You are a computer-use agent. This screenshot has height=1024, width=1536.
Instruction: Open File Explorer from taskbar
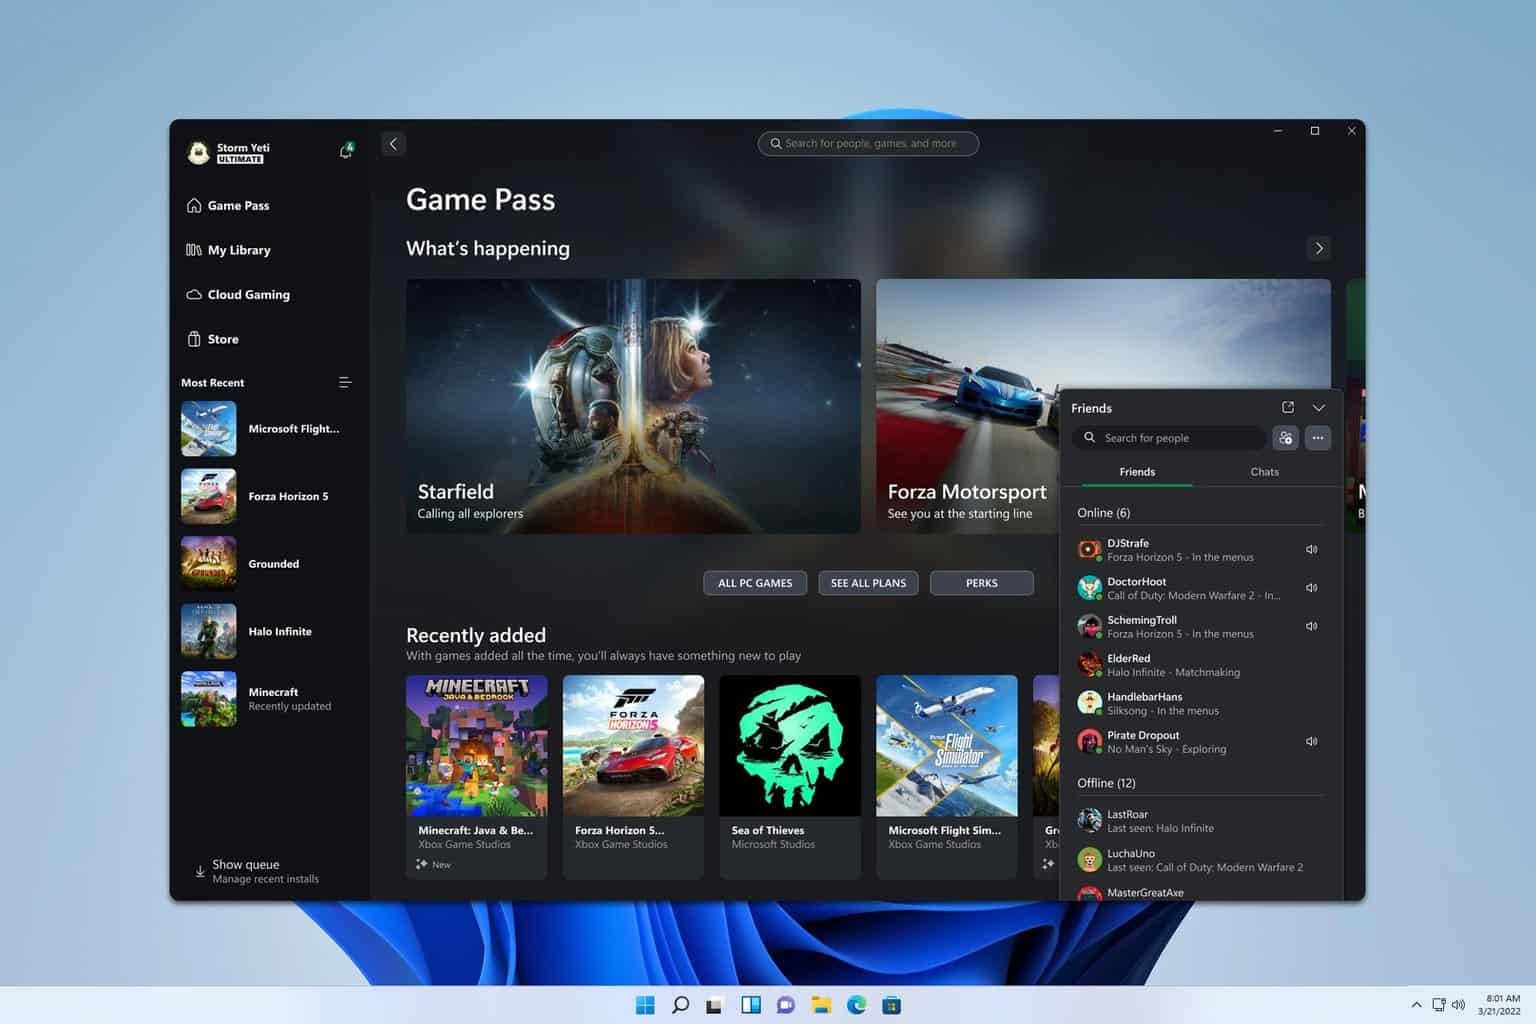coord(821,1005)
